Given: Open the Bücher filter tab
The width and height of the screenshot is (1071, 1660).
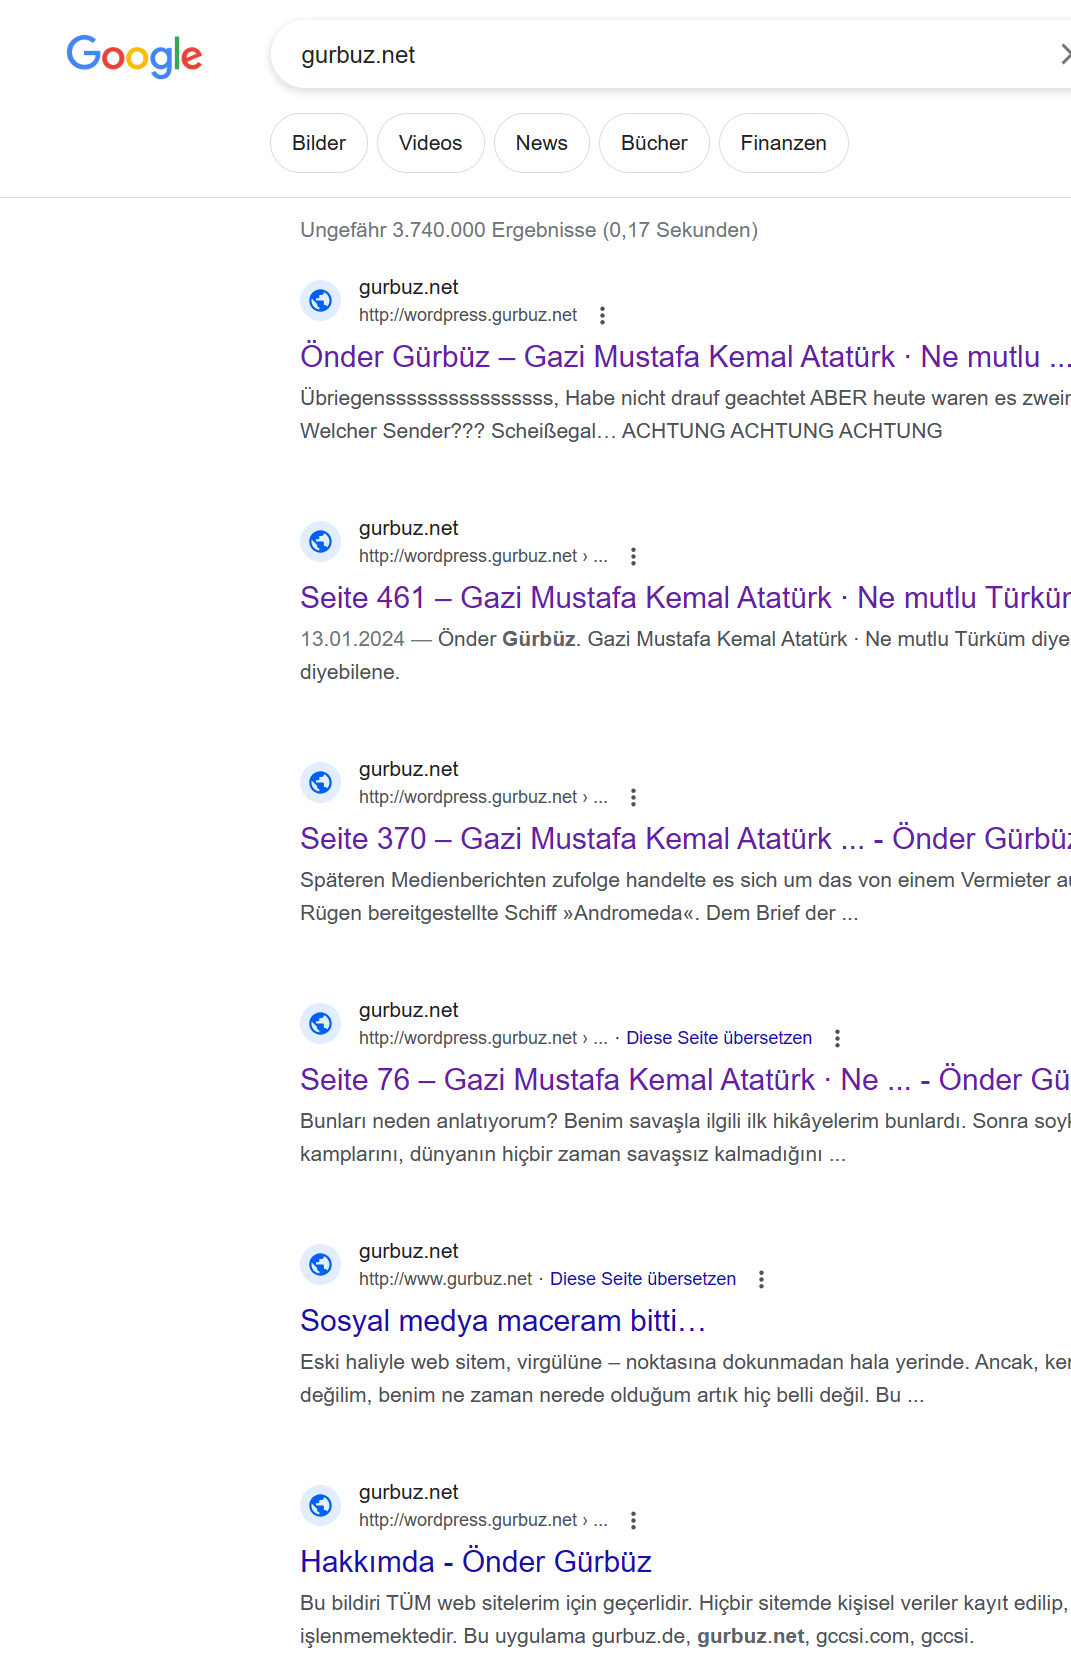Looking at the screenshot, I should (654, 143).
